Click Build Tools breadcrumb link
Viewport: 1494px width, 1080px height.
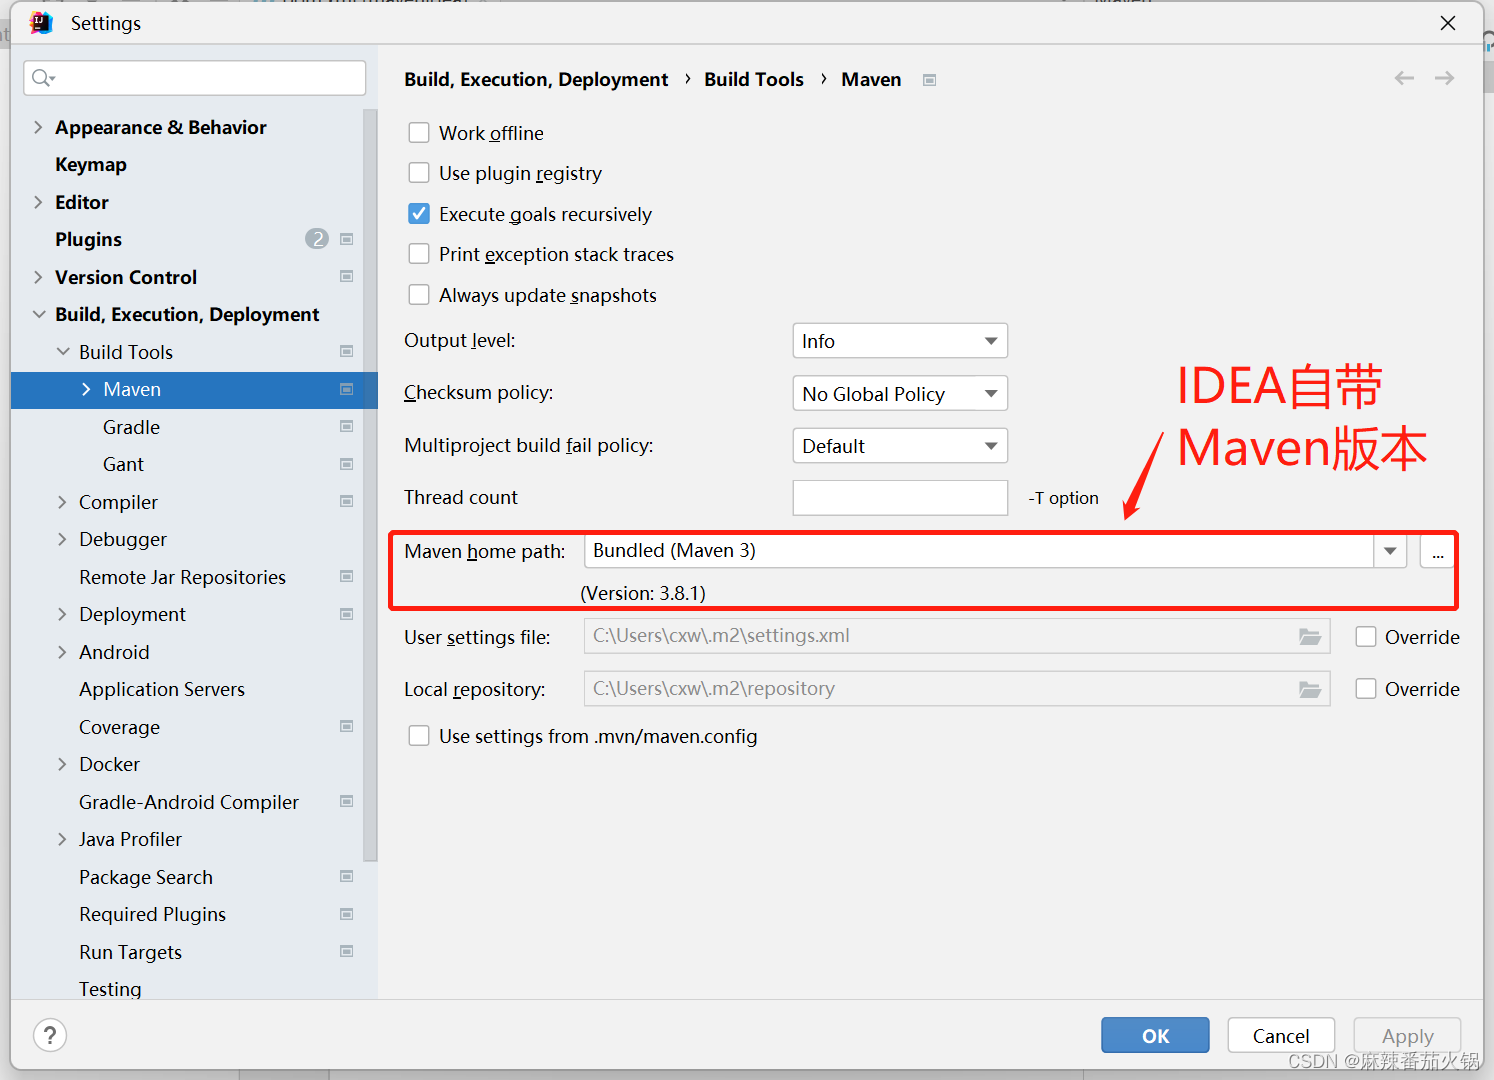click(x=754, y=79)
